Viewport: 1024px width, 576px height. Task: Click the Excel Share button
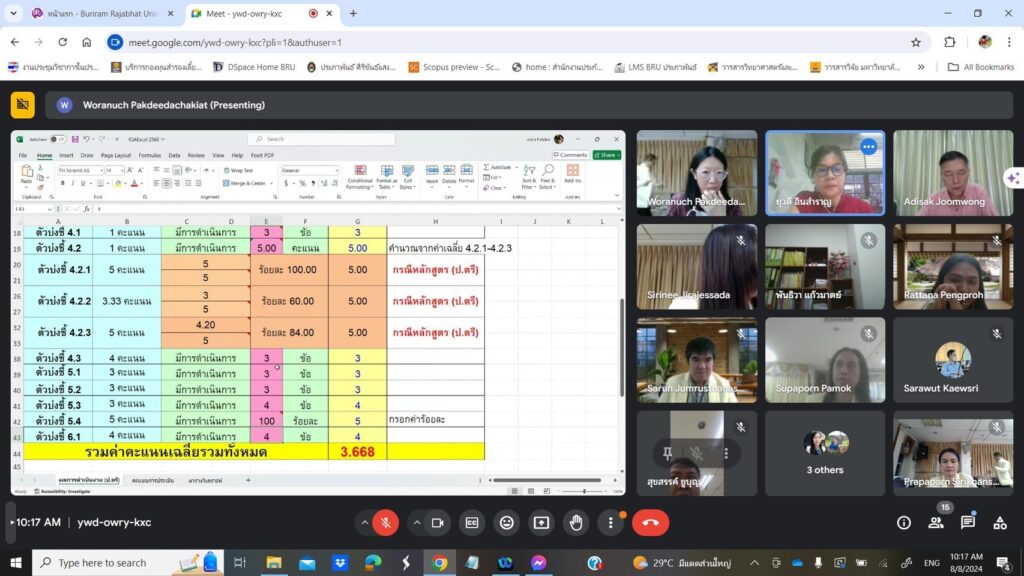click(x=607, y=155)
